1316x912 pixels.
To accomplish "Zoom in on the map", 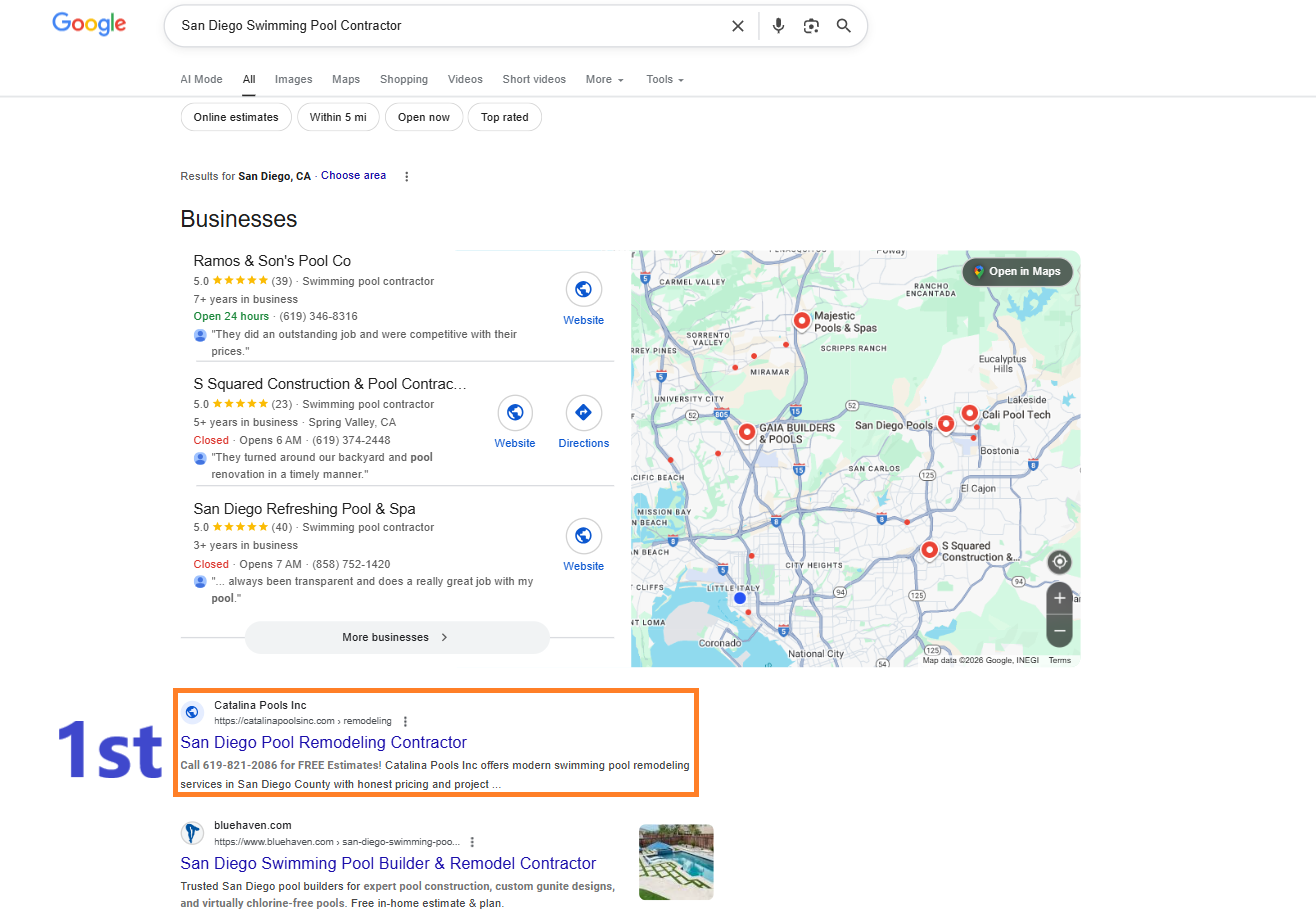I will click(x=1060, y=600).
